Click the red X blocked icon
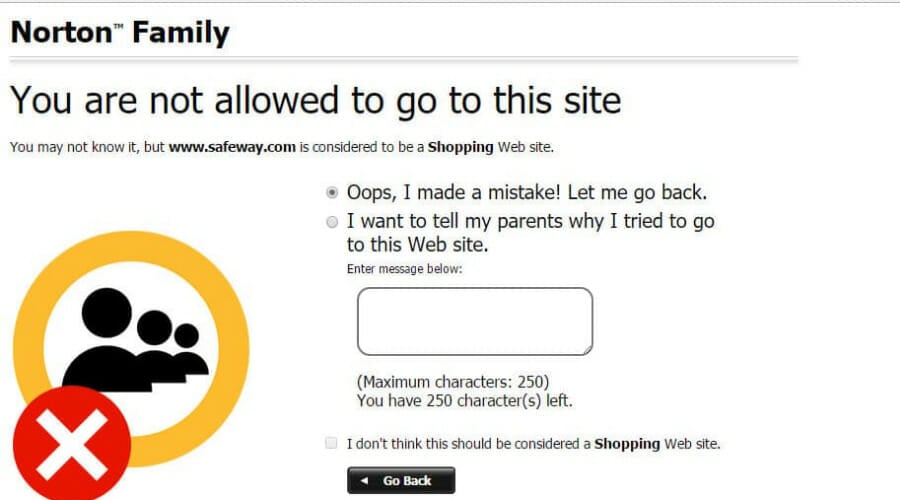 [72, 443]
